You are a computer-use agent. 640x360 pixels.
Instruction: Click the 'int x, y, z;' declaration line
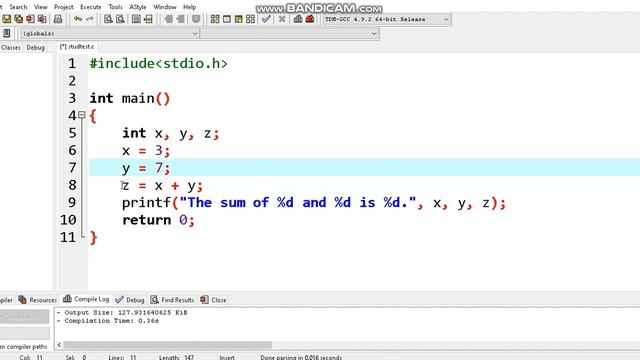171,133
